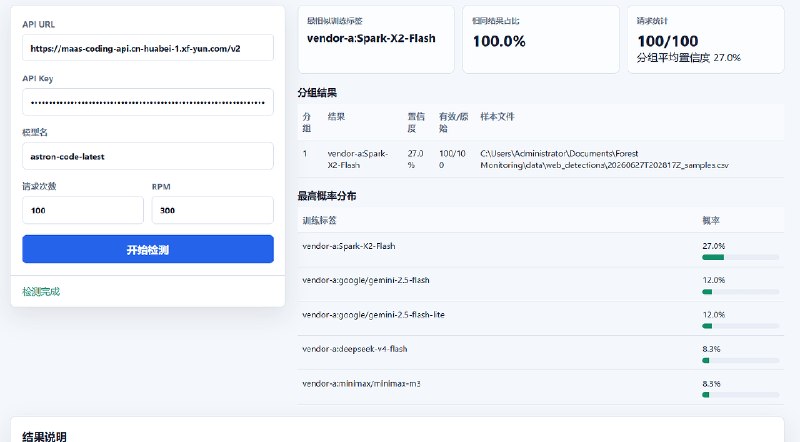
Task: Select the model name field astron-code-latest
Action: click(x=148, y=156)
